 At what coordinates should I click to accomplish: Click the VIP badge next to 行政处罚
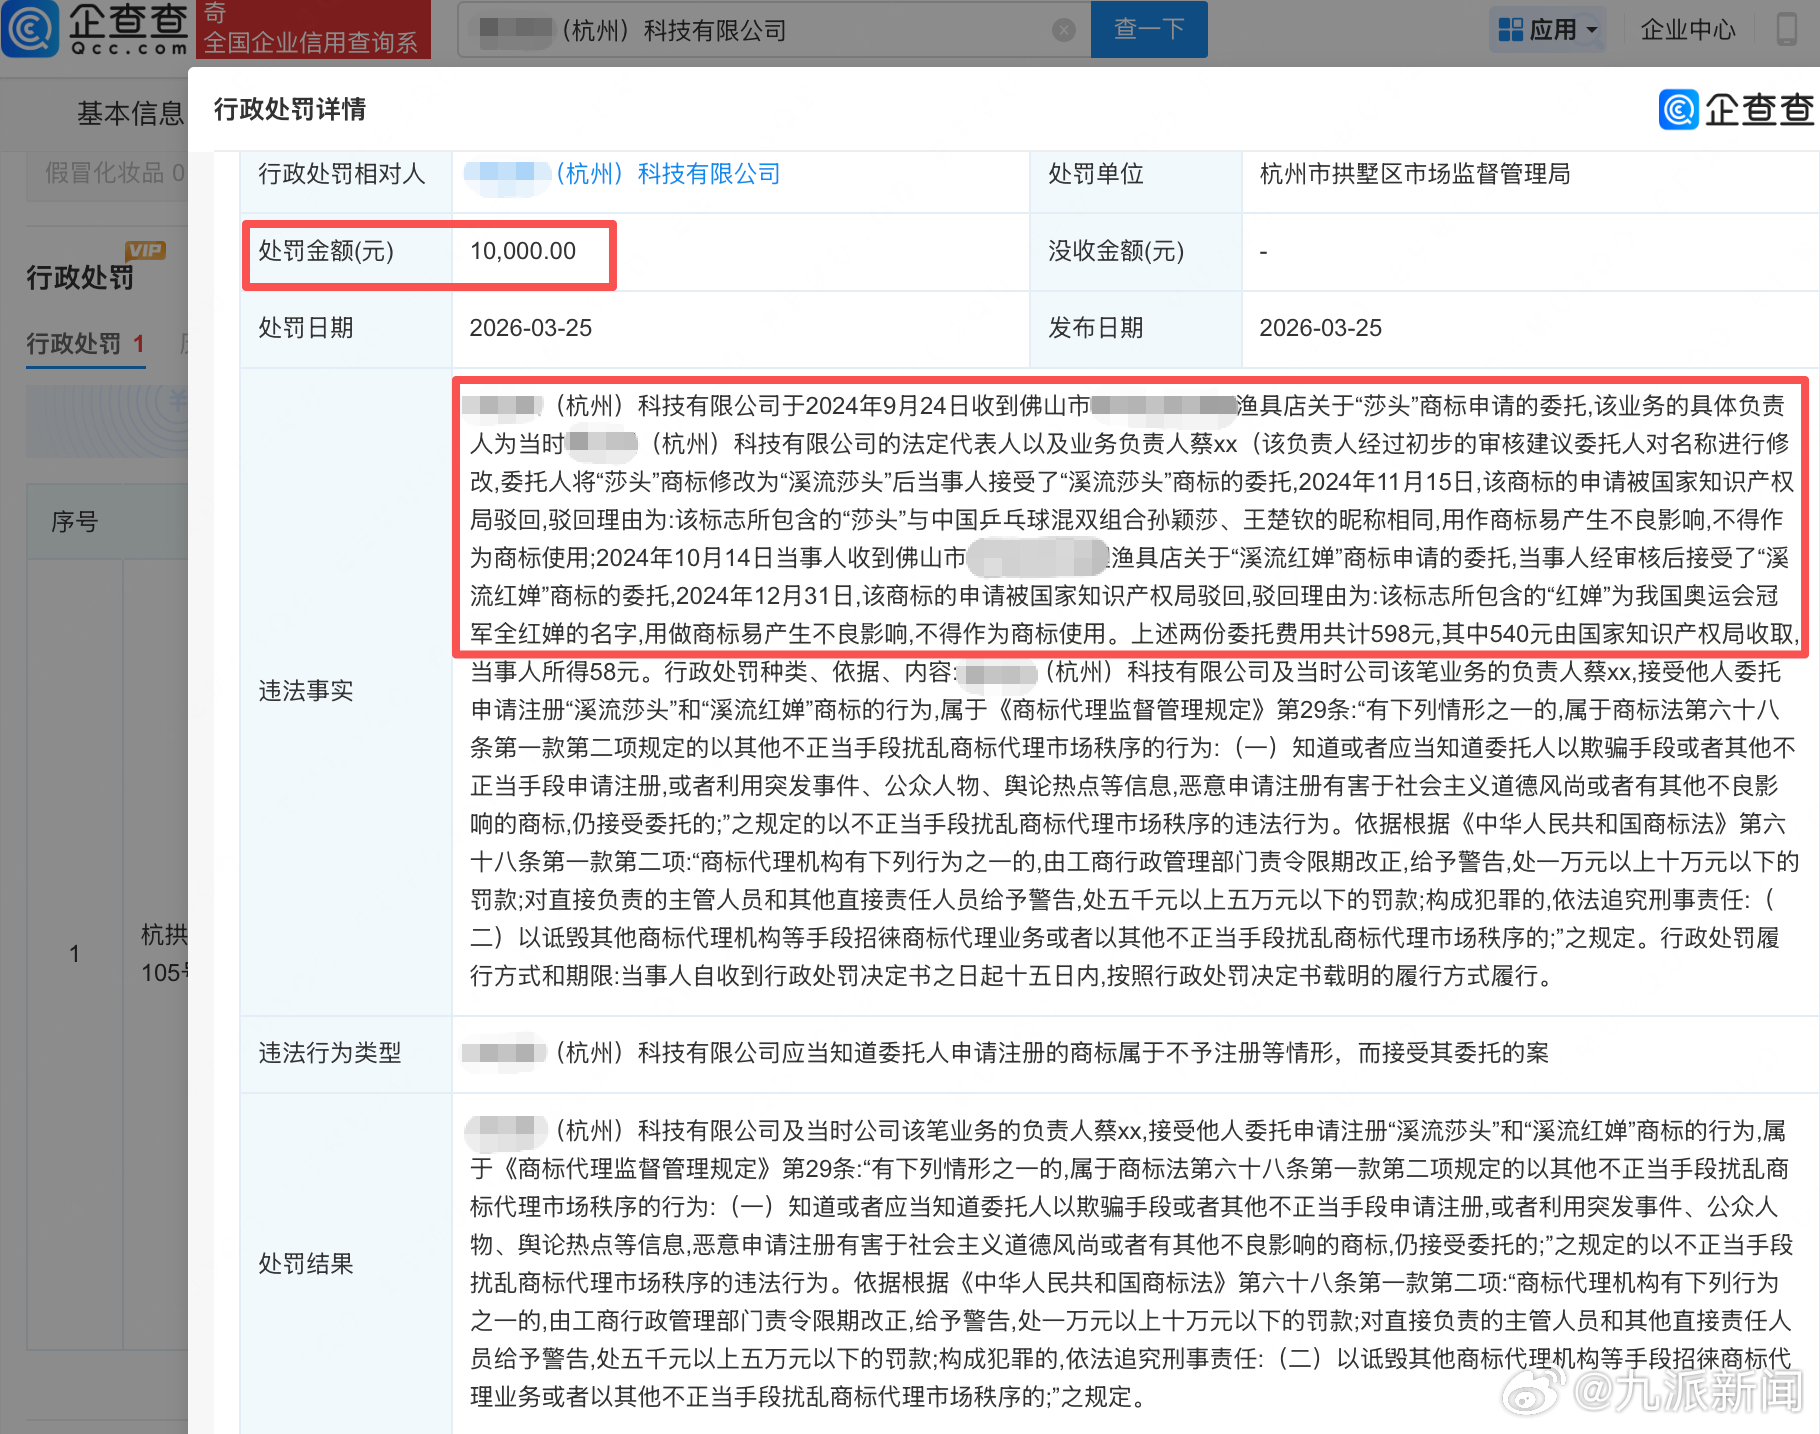pos(145,250)
